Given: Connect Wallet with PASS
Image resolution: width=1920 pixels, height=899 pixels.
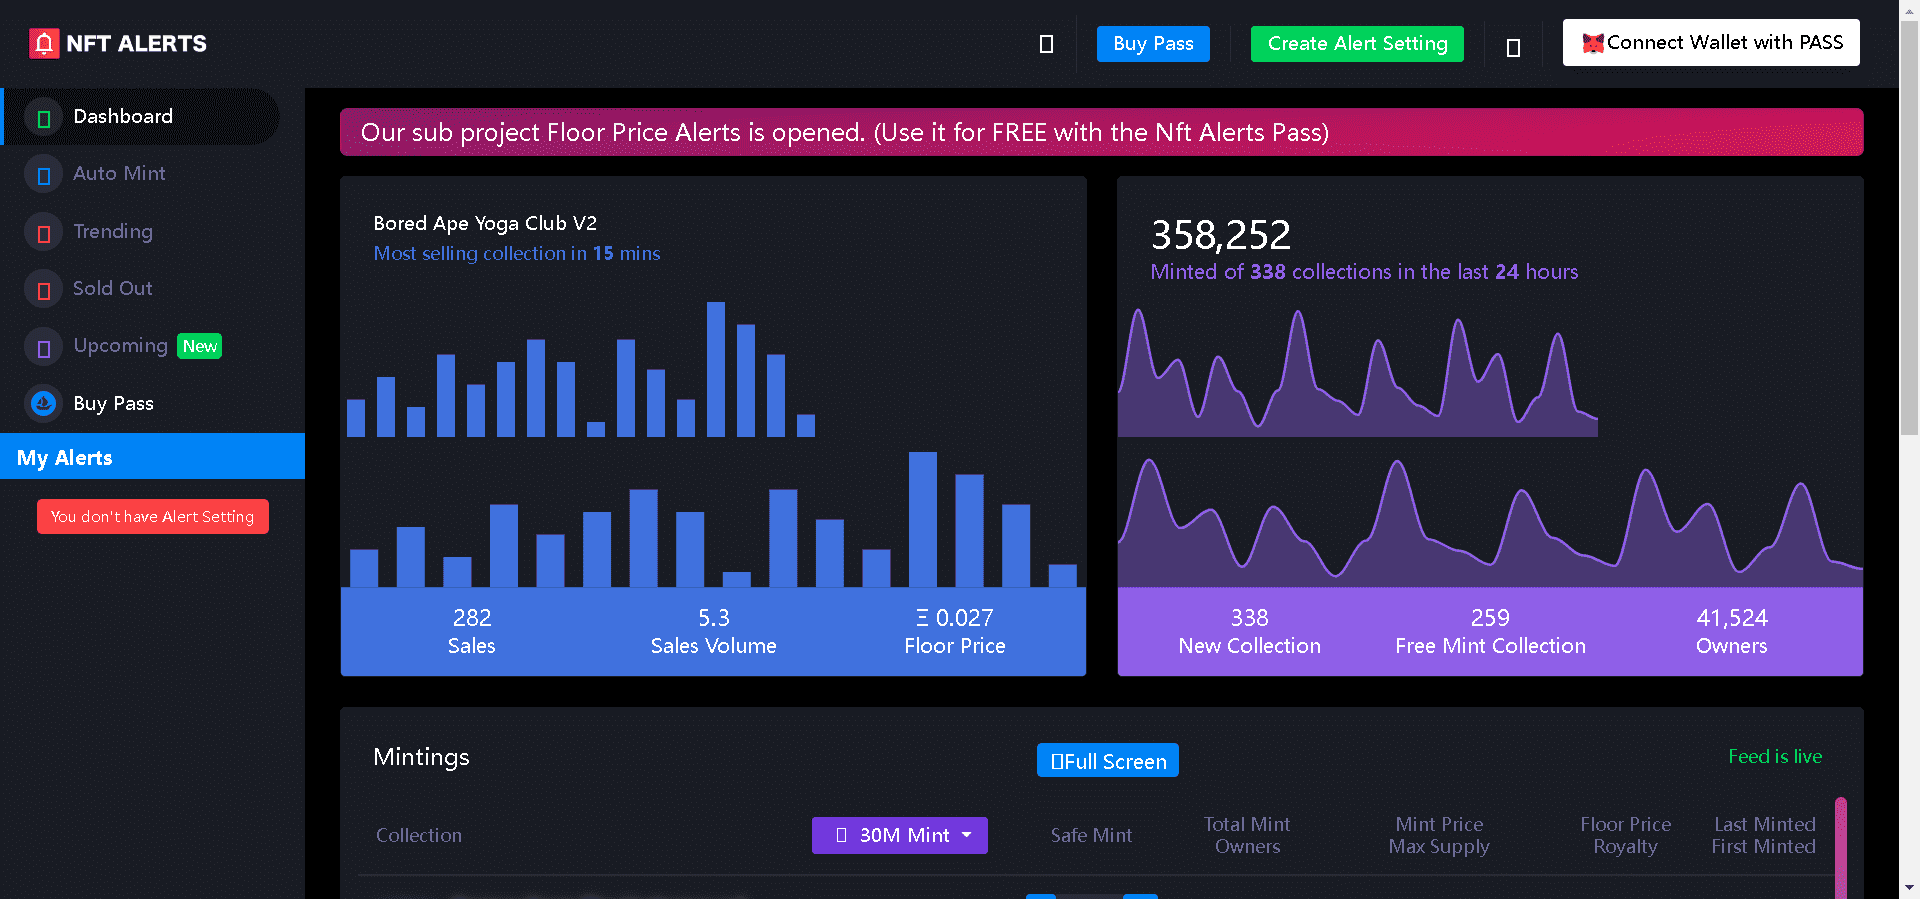Looking at the screenshot, I should [x=1711, y=43].
